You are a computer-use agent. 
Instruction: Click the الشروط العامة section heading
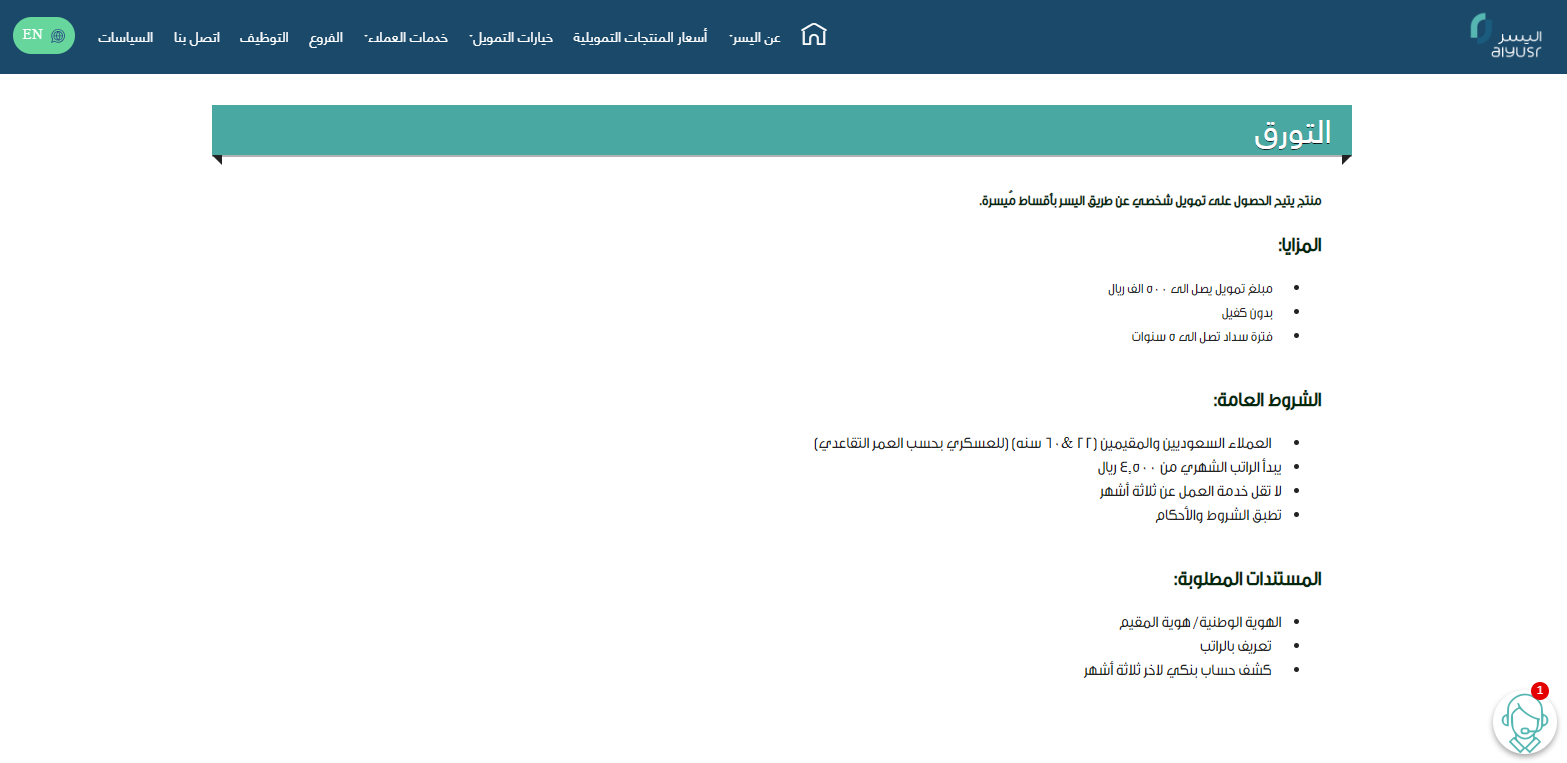[x=1267, y=400]
